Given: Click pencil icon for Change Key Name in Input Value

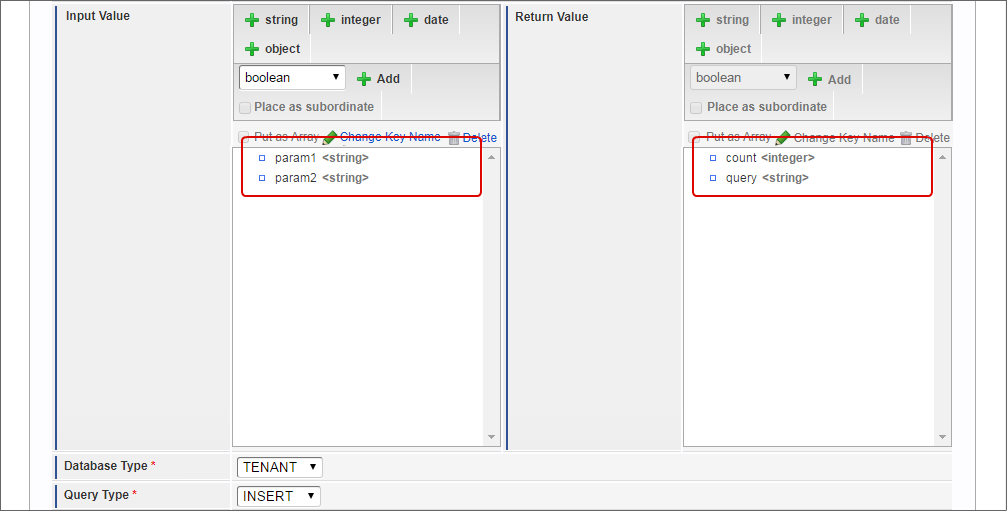Looking at the screenshot, I should (331, 138).
